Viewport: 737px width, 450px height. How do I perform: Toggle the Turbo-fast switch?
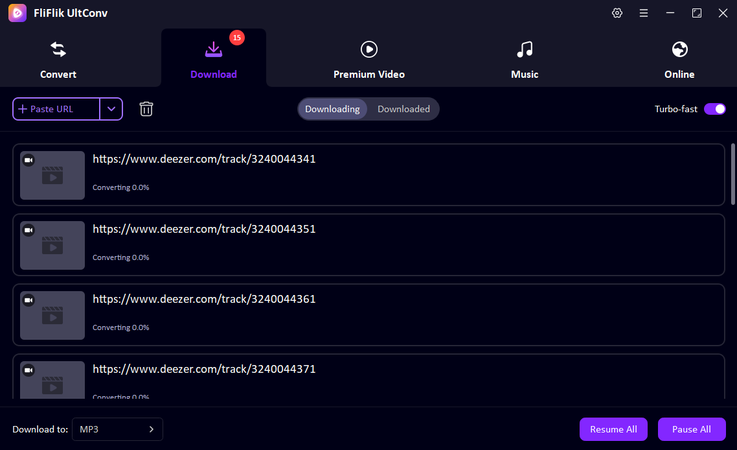pos(714,109)
